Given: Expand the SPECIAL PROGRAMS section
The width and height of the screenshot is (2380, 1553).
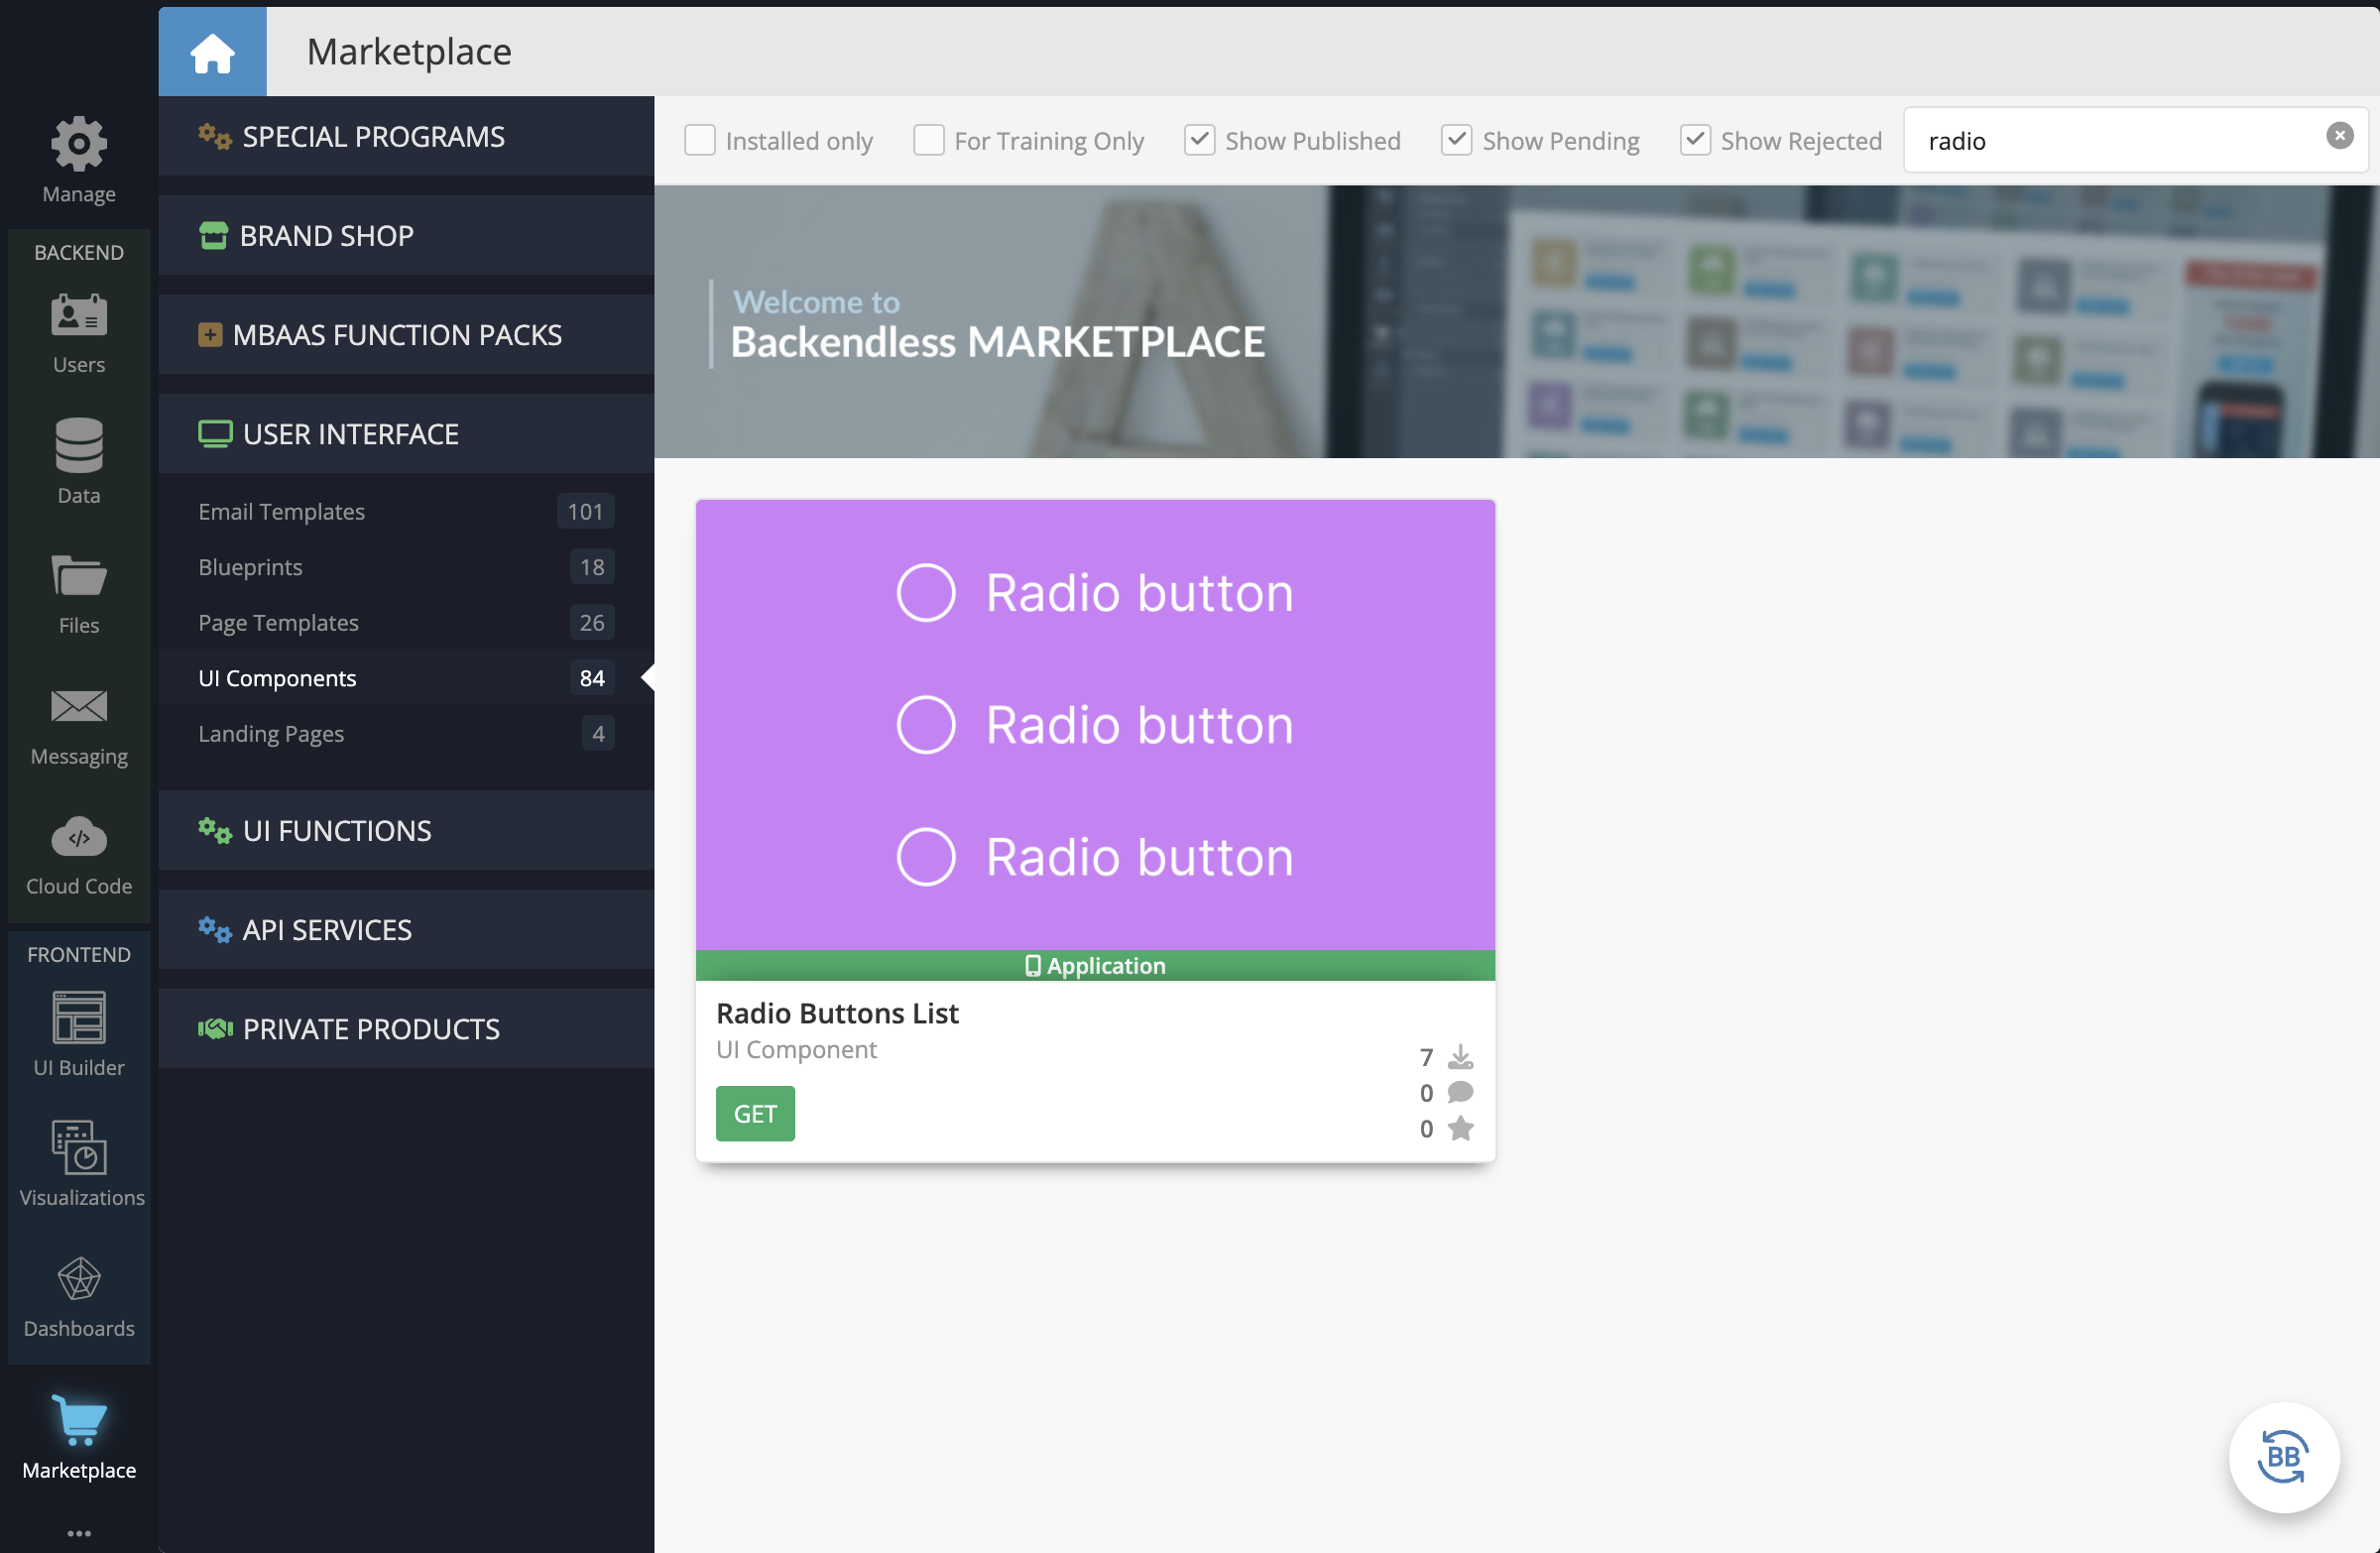Looking at the screenshot, I should 406,137.
